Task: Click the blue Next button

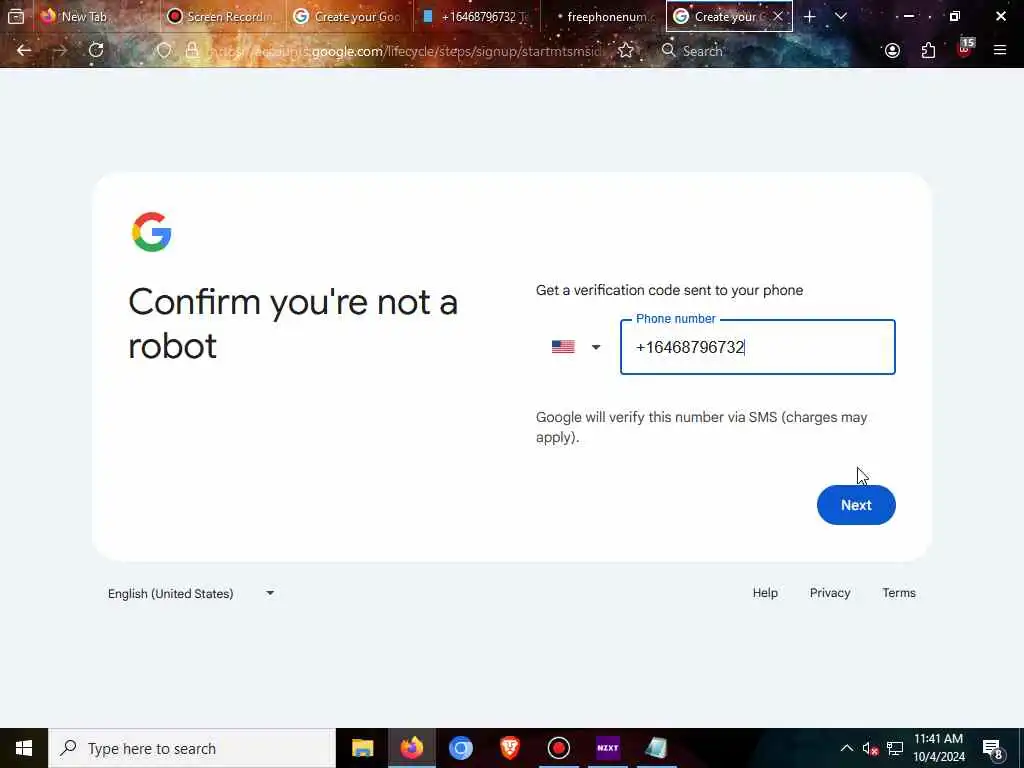Action: pos(856,505)
